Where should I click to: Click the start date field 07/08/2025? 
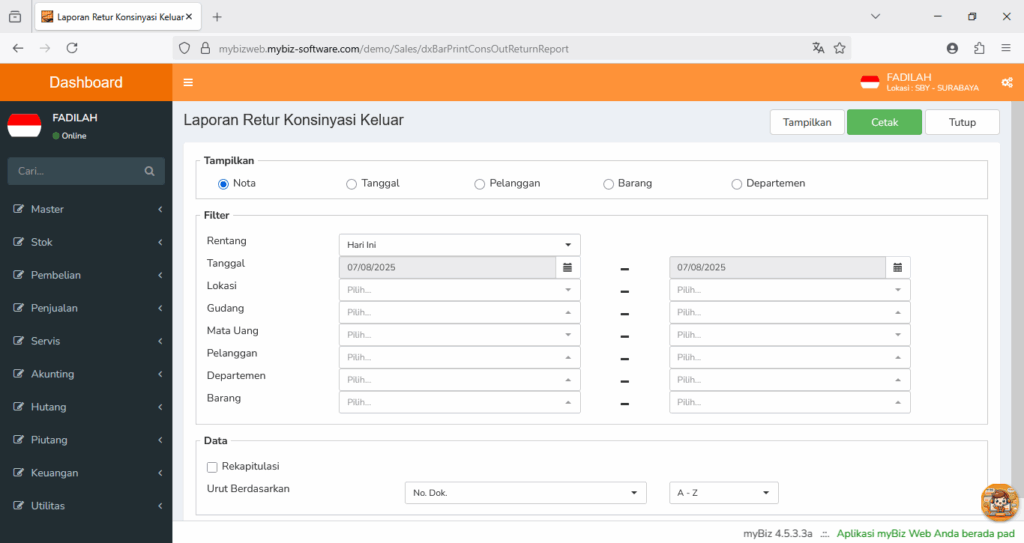point(447,267)
